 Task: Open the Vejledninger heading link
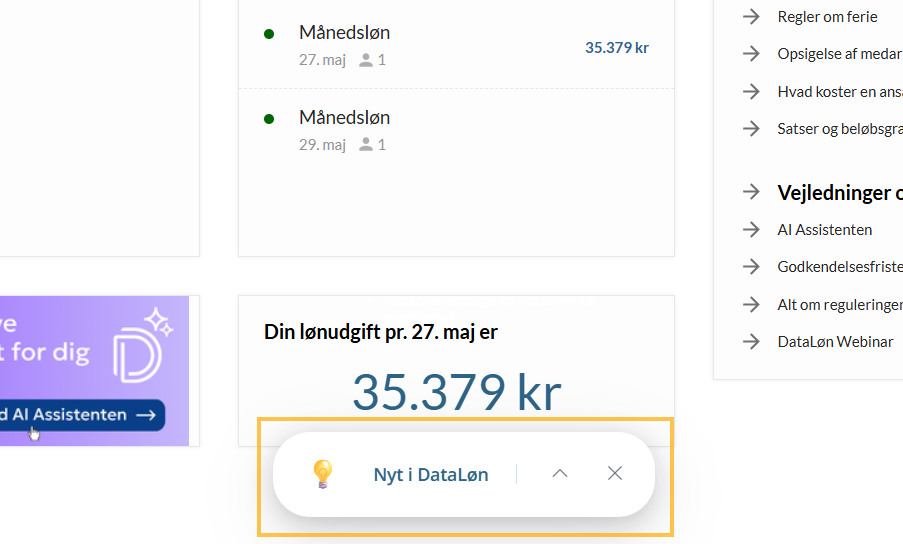(x=840, y=193)
